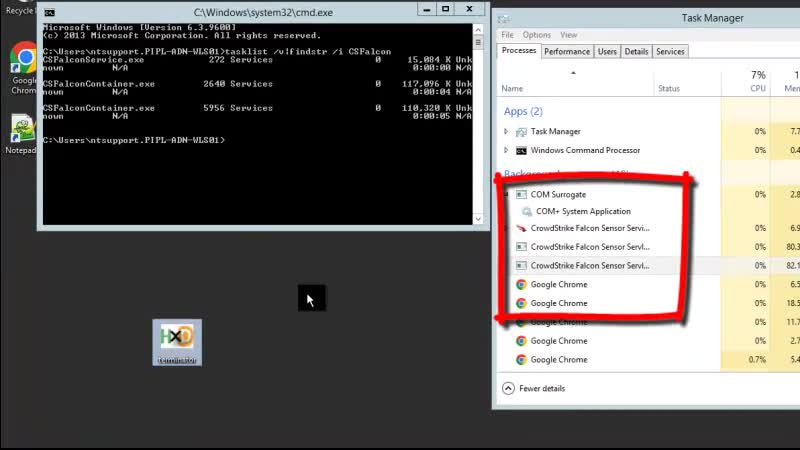Expand the Task Manager app entry

tap(506, 132)
